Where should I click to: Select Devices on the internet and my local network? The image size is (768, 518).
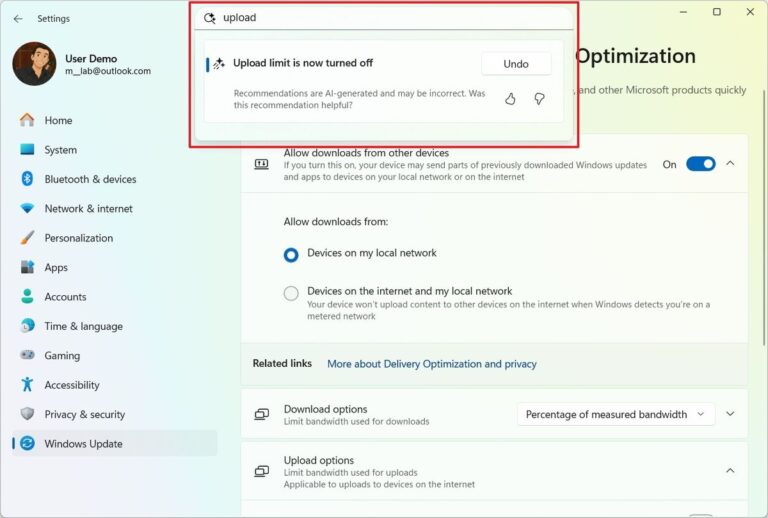point(291,293)
